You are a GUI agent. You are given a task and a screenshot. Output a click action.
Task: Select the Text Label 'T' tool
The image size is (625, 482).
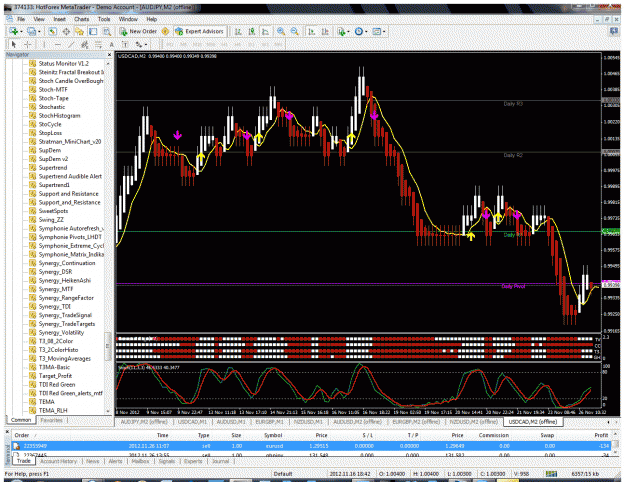pyautogui.click(x=125, y=44)
